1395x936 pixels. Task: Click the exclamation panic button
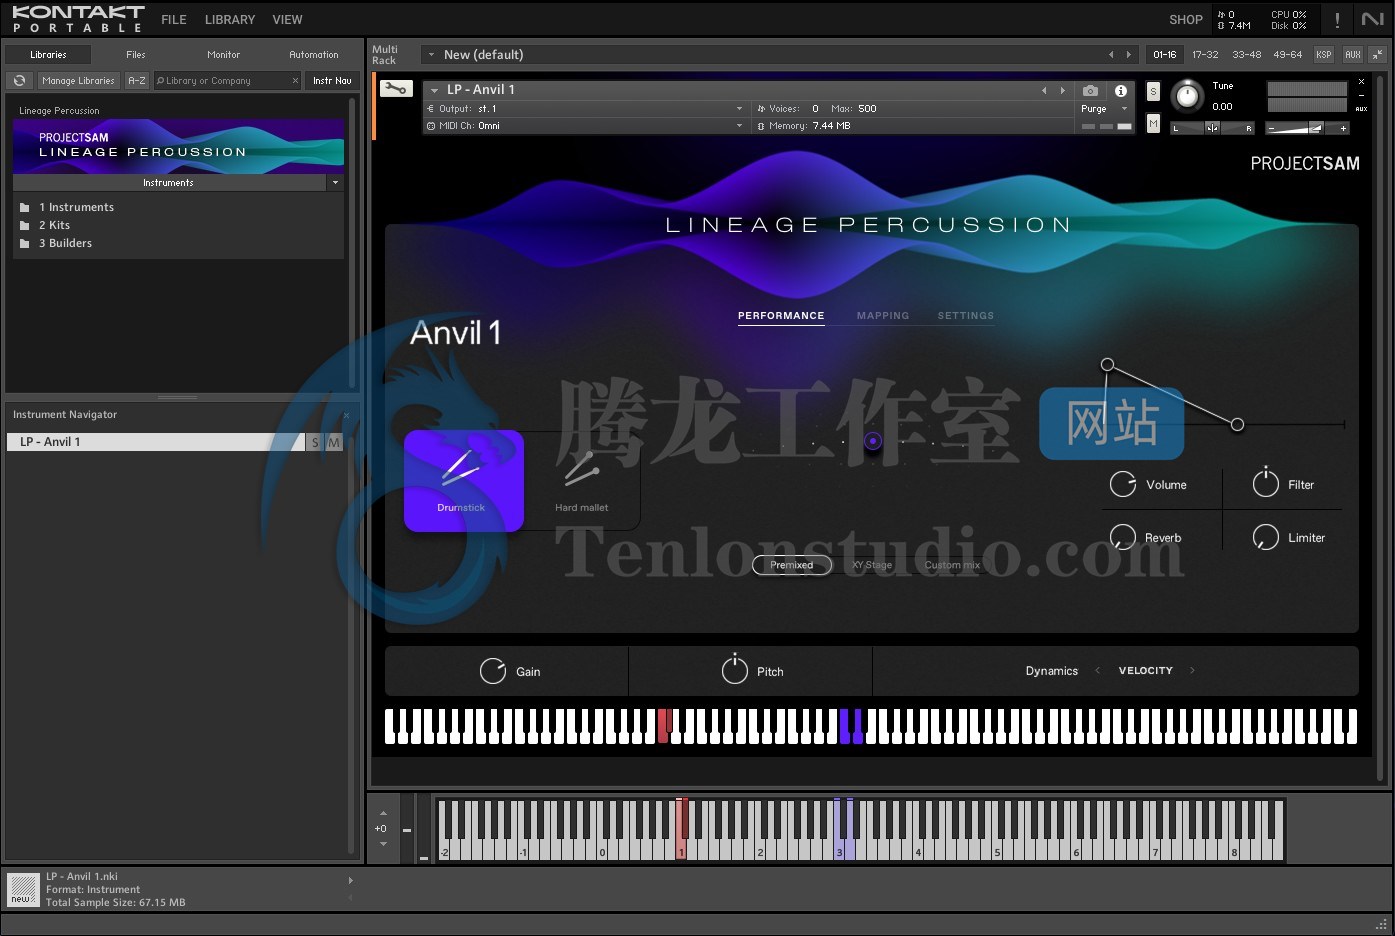tap(1337, 20)
